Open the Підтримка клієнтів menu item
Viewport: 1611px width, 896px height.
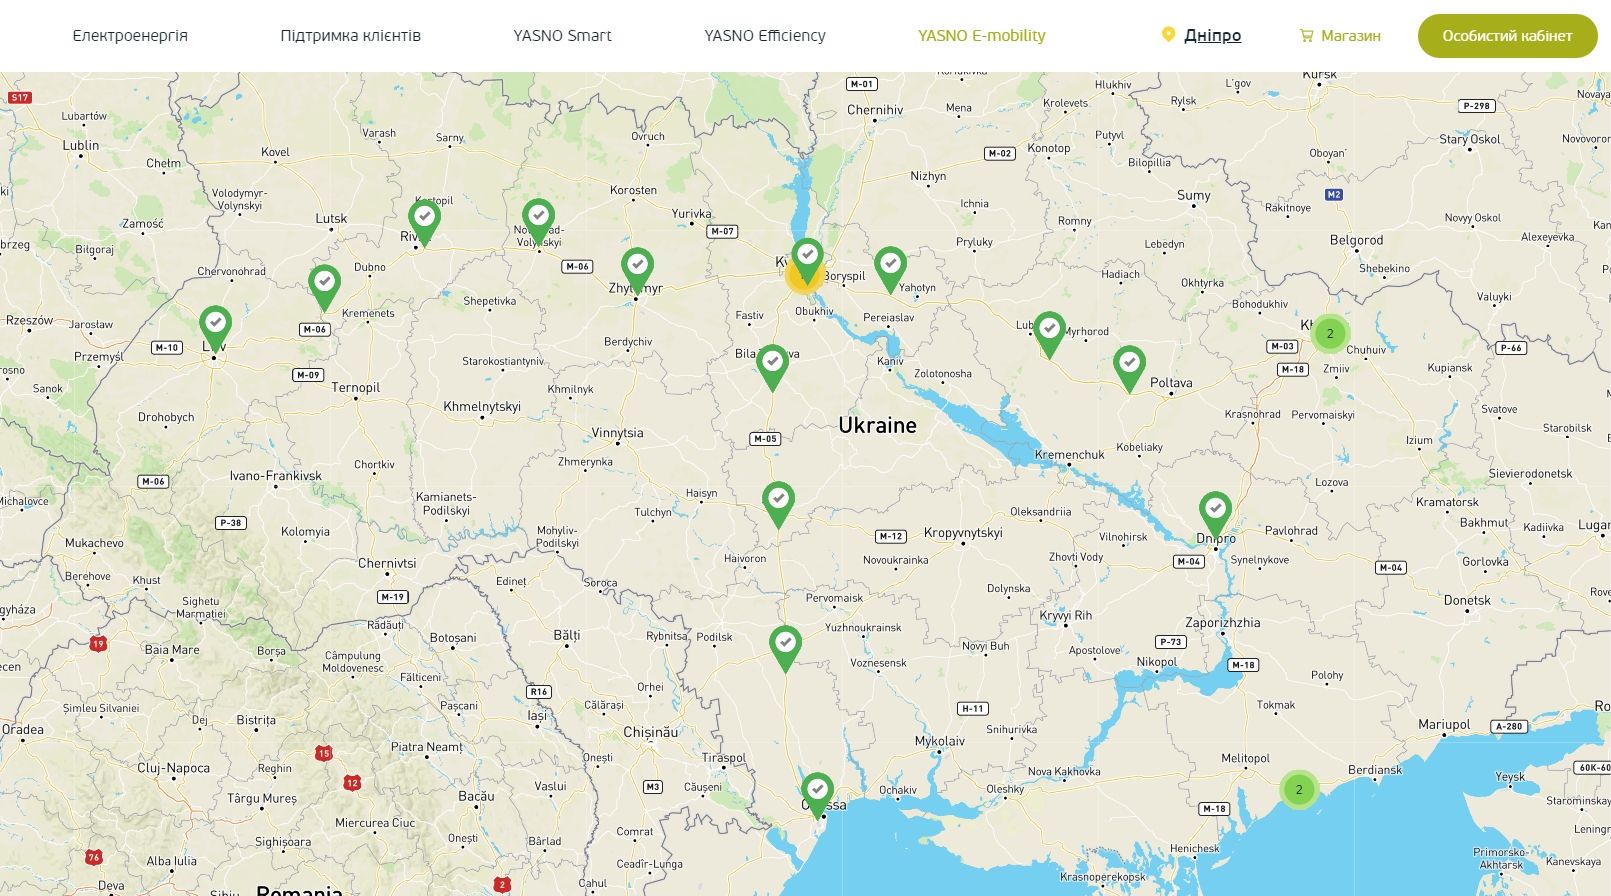350,36
